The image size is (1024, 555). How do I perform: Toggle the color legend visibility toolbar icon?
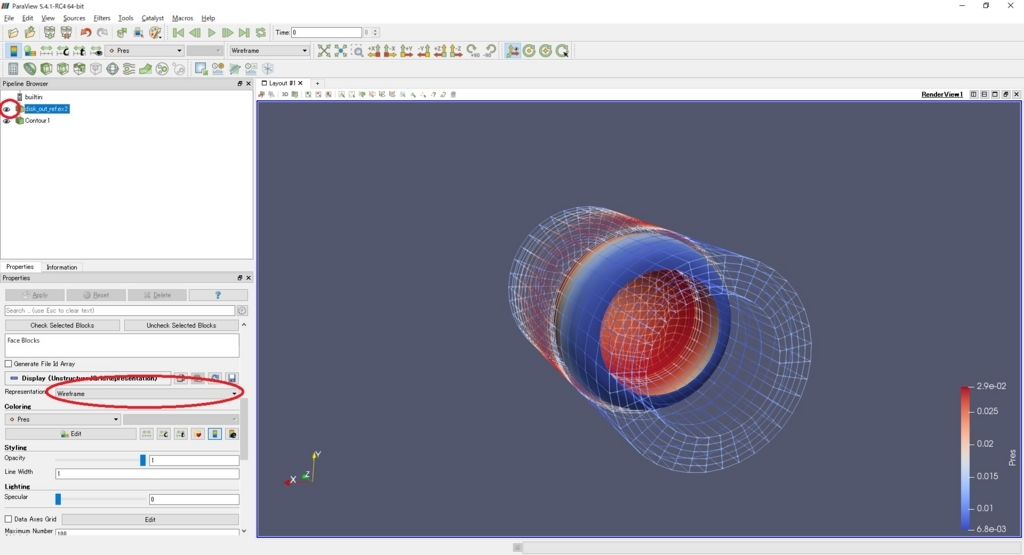(x=13, y=51)
